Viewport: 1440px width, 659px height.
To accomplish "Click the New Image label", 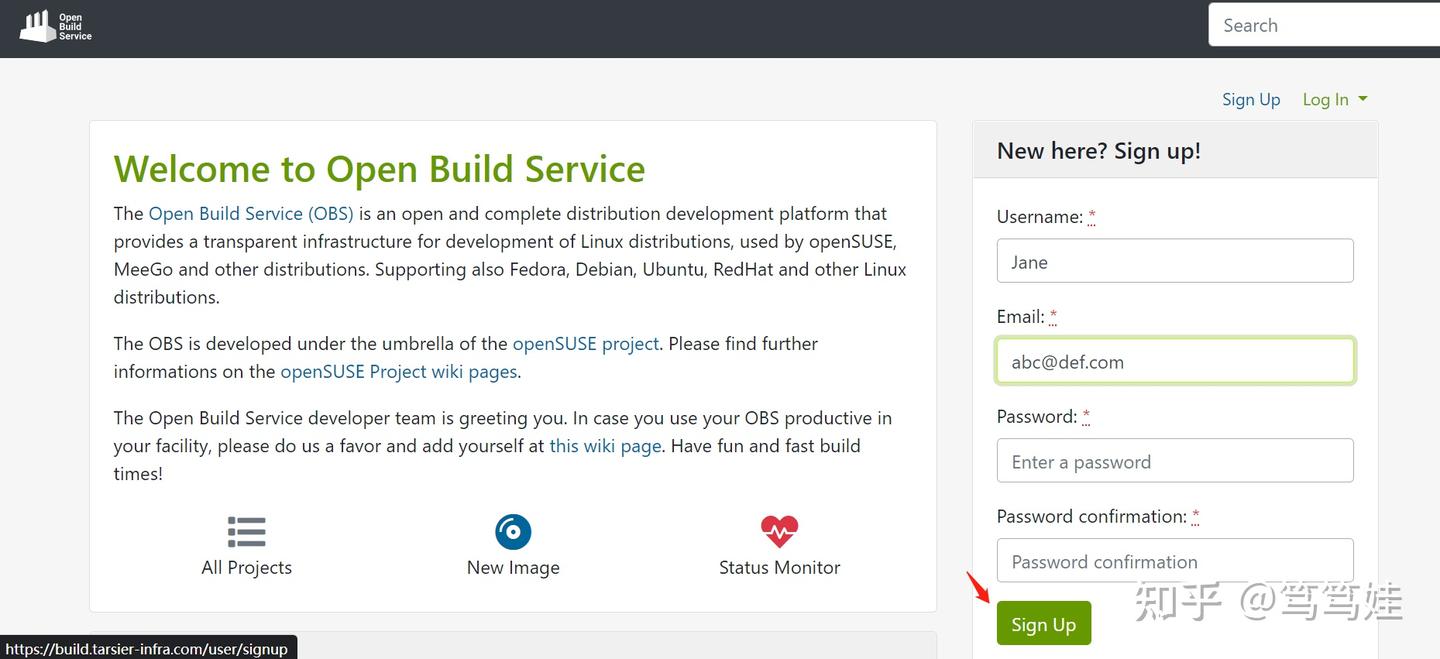I will point(513,567).
